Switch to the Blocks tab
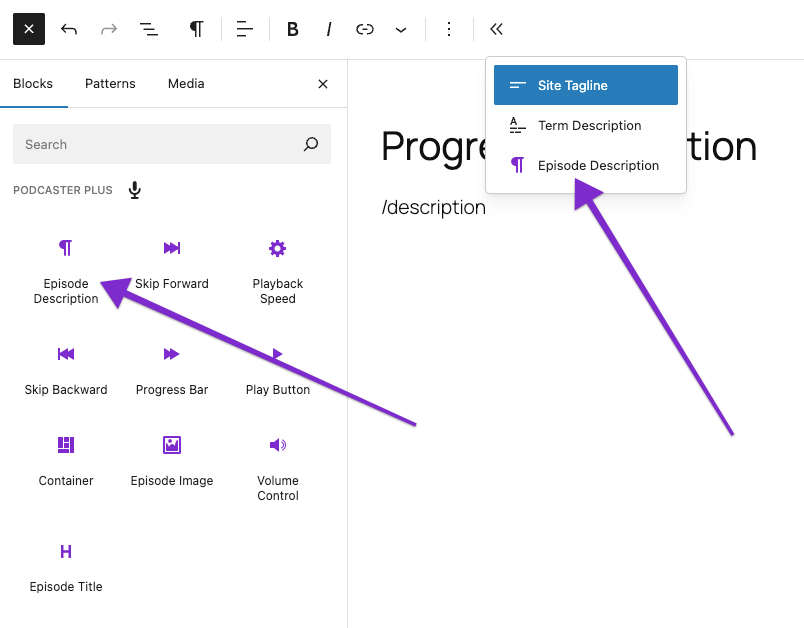 [33, 84]
